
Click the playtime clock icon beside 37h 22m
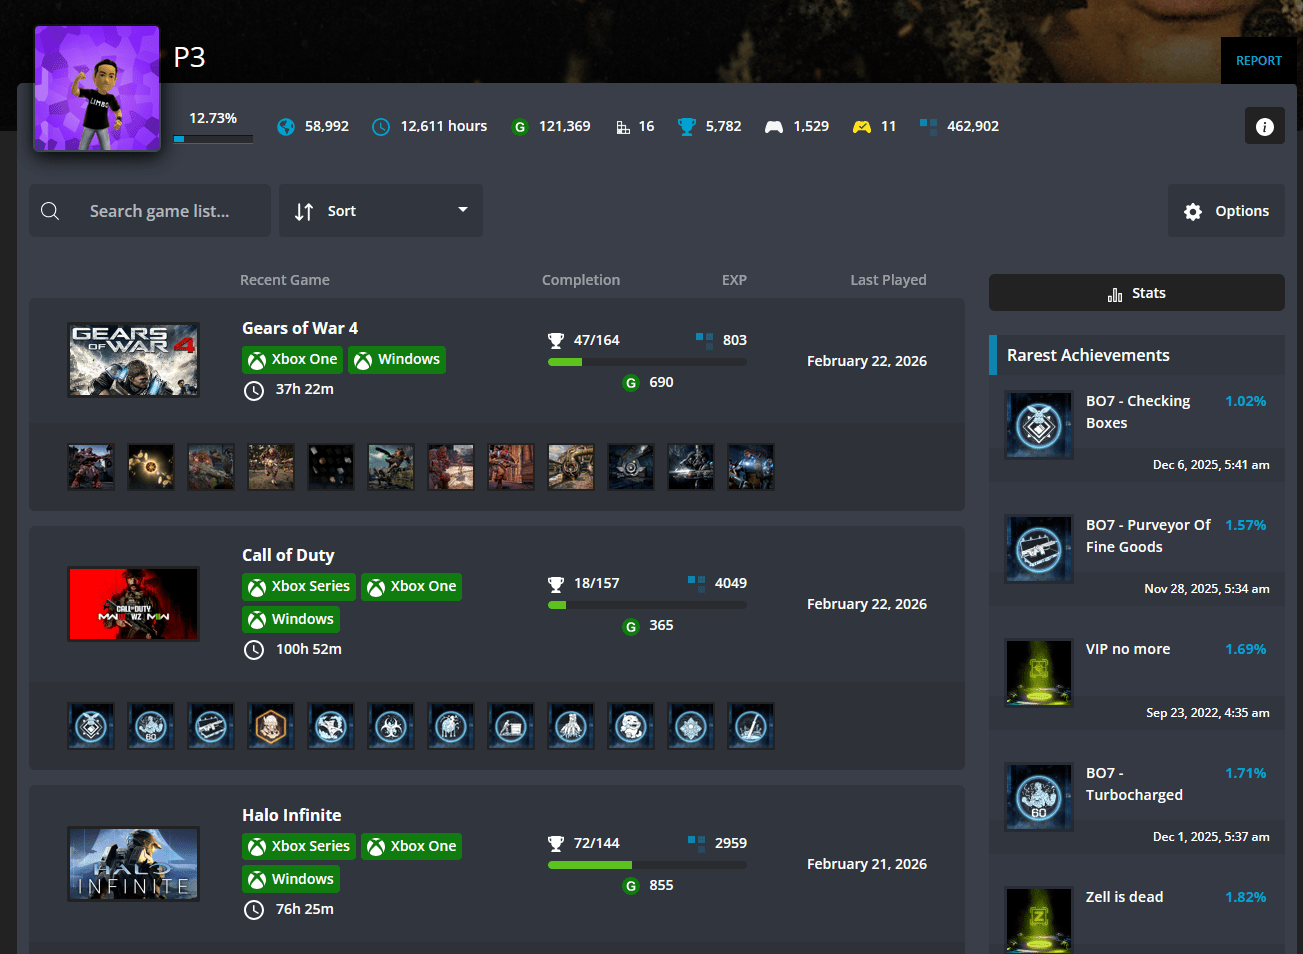coord(255,390)
